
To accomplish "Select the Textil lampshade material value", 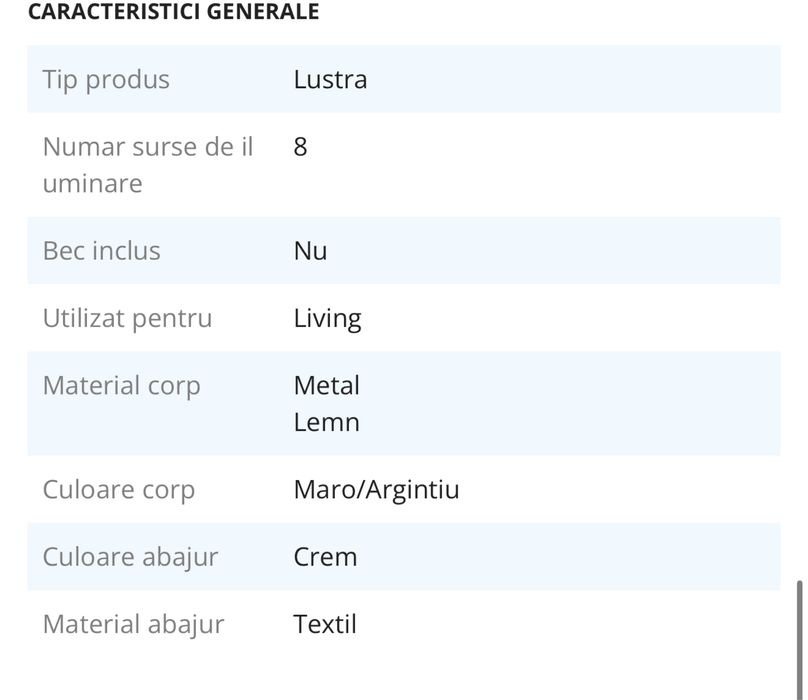I will click(x=325, y=625).
